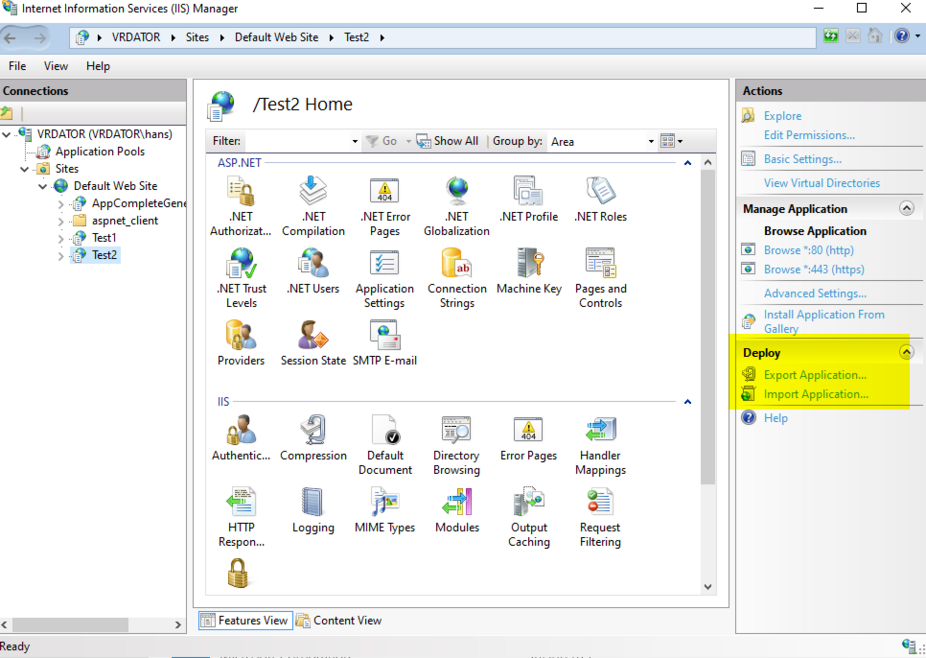Open .NET Globalization settings
Viewport: 926px width, 658px height.
coord(457,206)
